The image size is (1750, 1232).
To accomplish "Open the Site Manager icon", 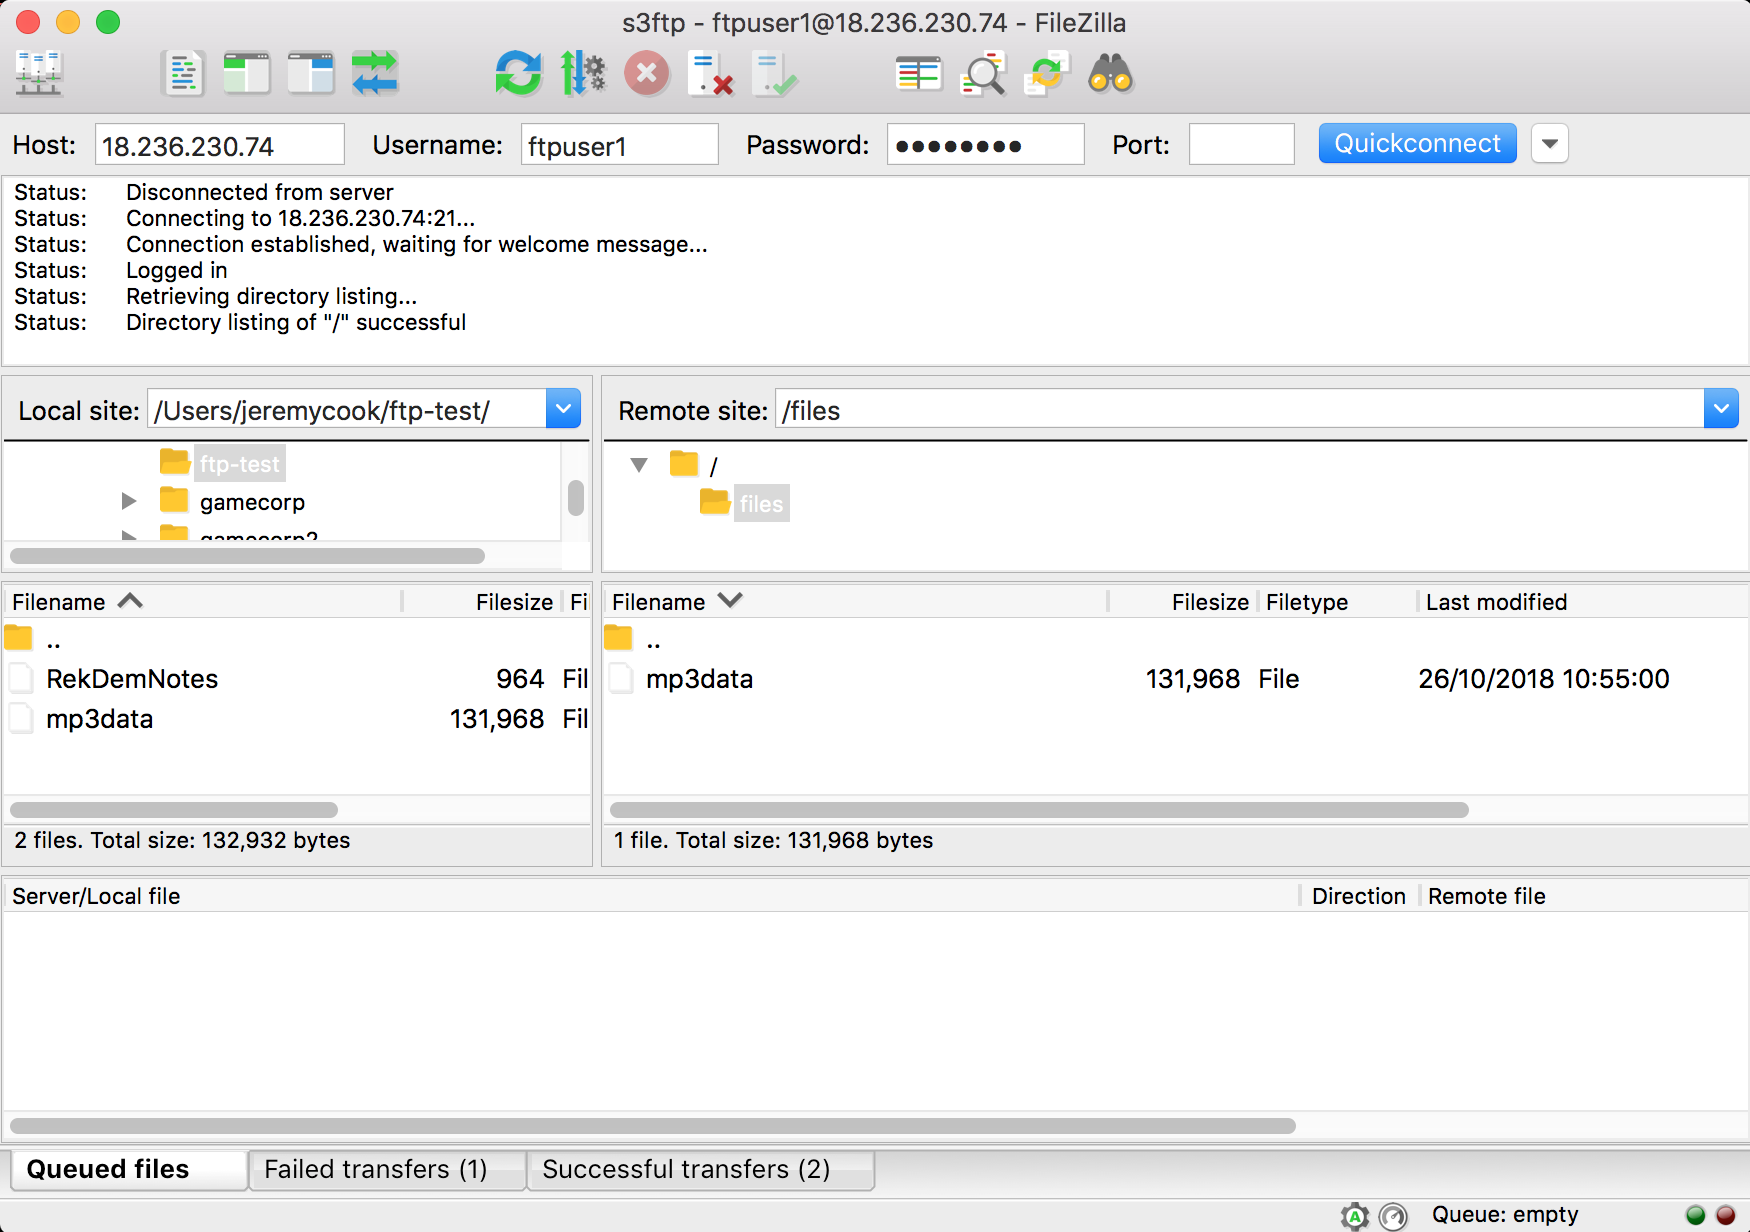I will tap(39, 74).
